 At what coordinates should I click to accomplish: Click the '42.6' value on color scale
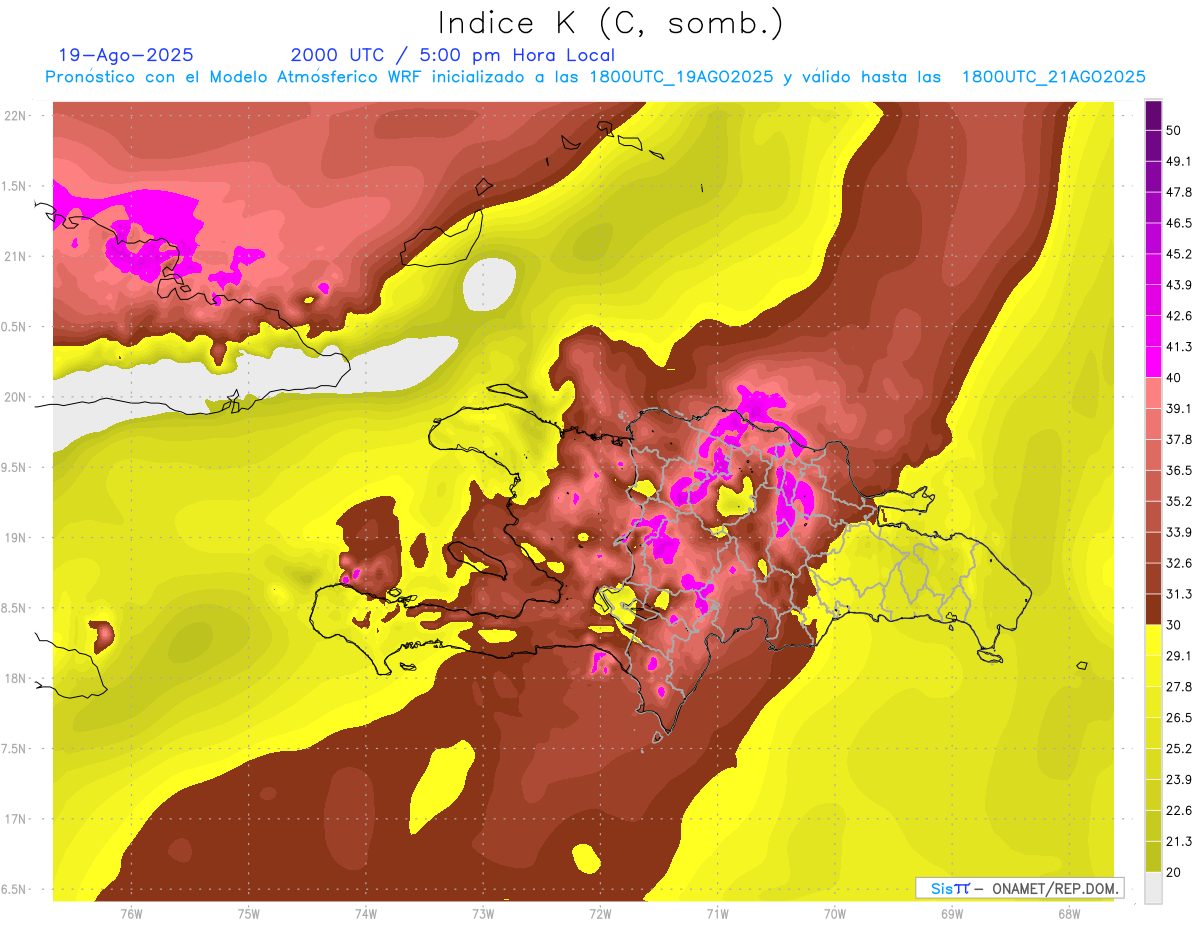coord(1179,316)
